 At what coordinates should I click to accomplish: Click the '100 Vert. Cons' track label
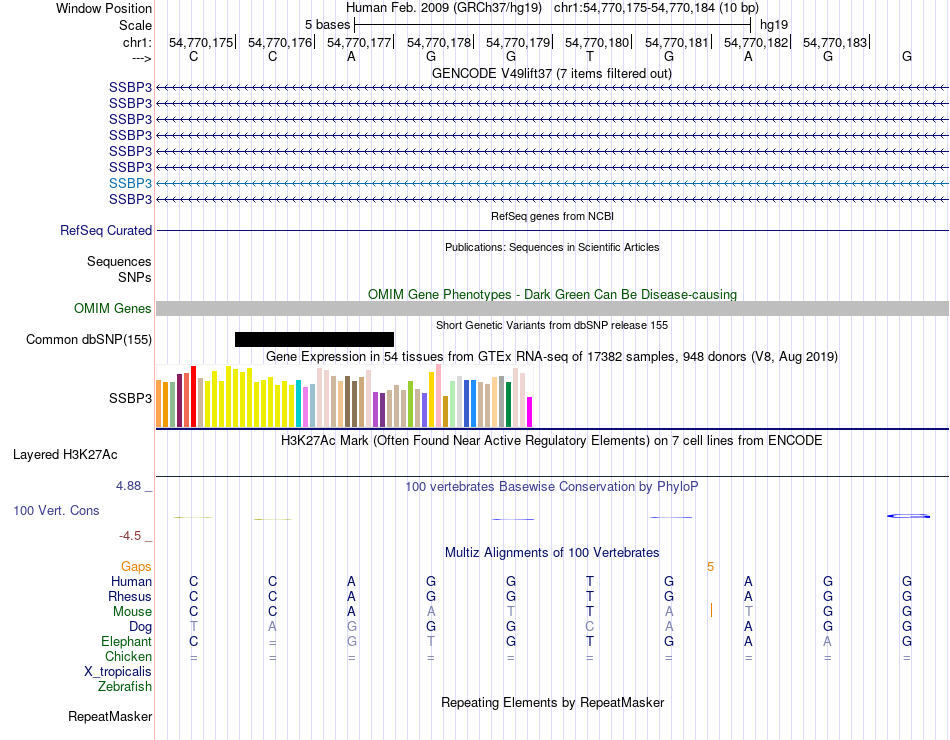click(56, 510)
